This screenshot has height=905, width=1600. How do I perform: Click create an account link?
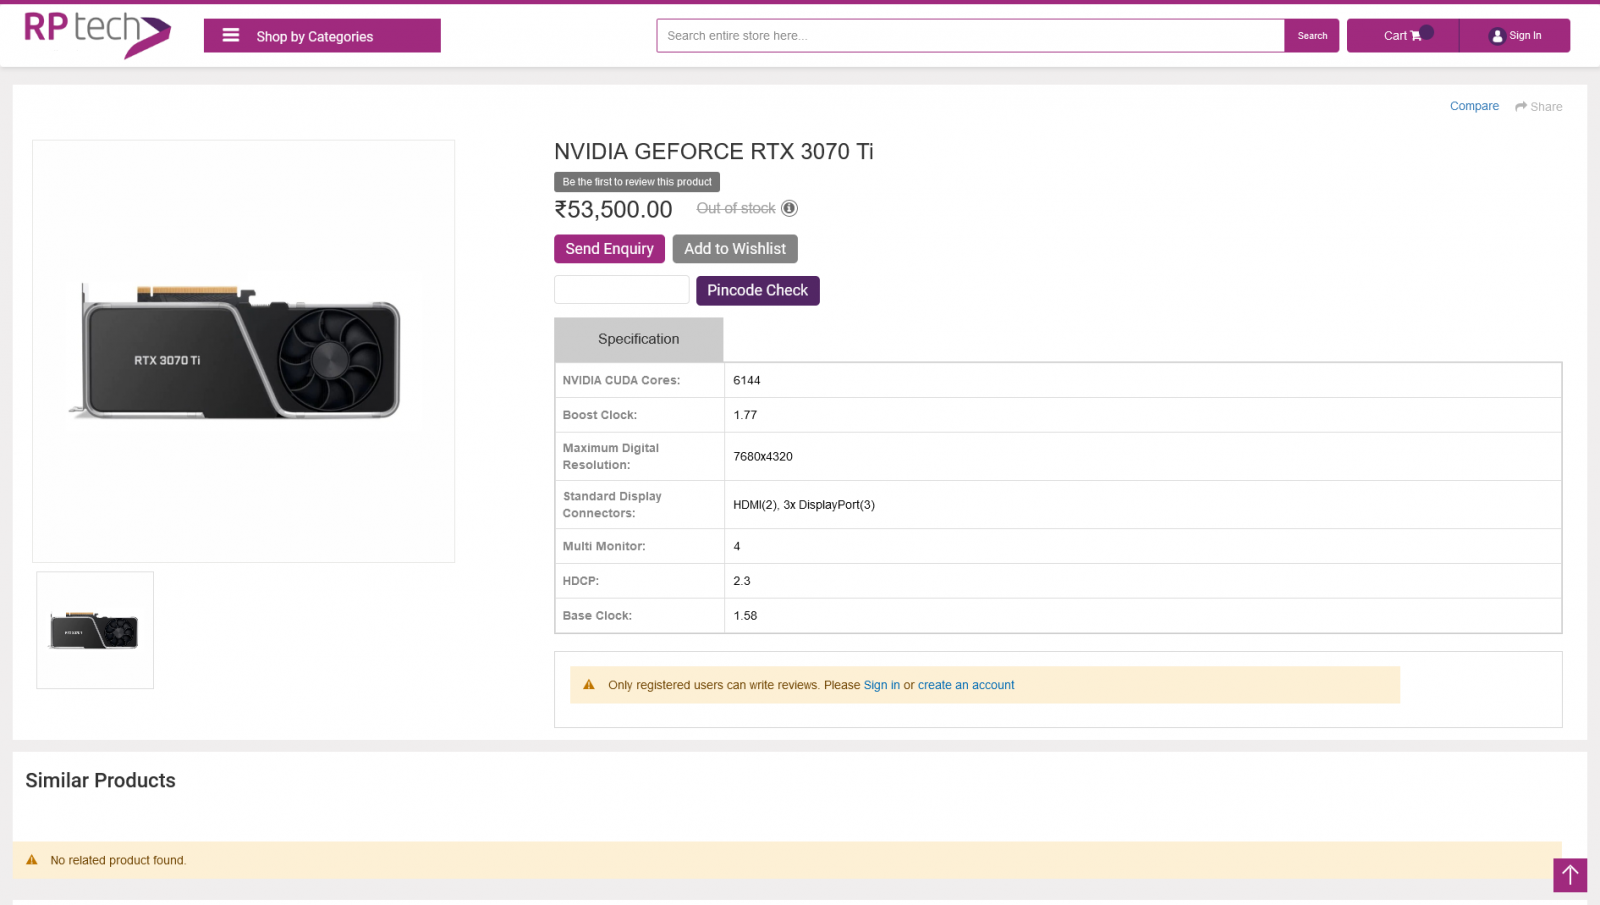966,685
